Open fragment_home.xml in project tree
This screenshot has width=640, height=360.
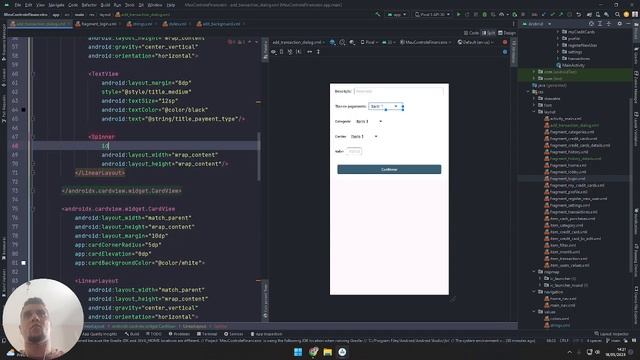coord(565,165)
